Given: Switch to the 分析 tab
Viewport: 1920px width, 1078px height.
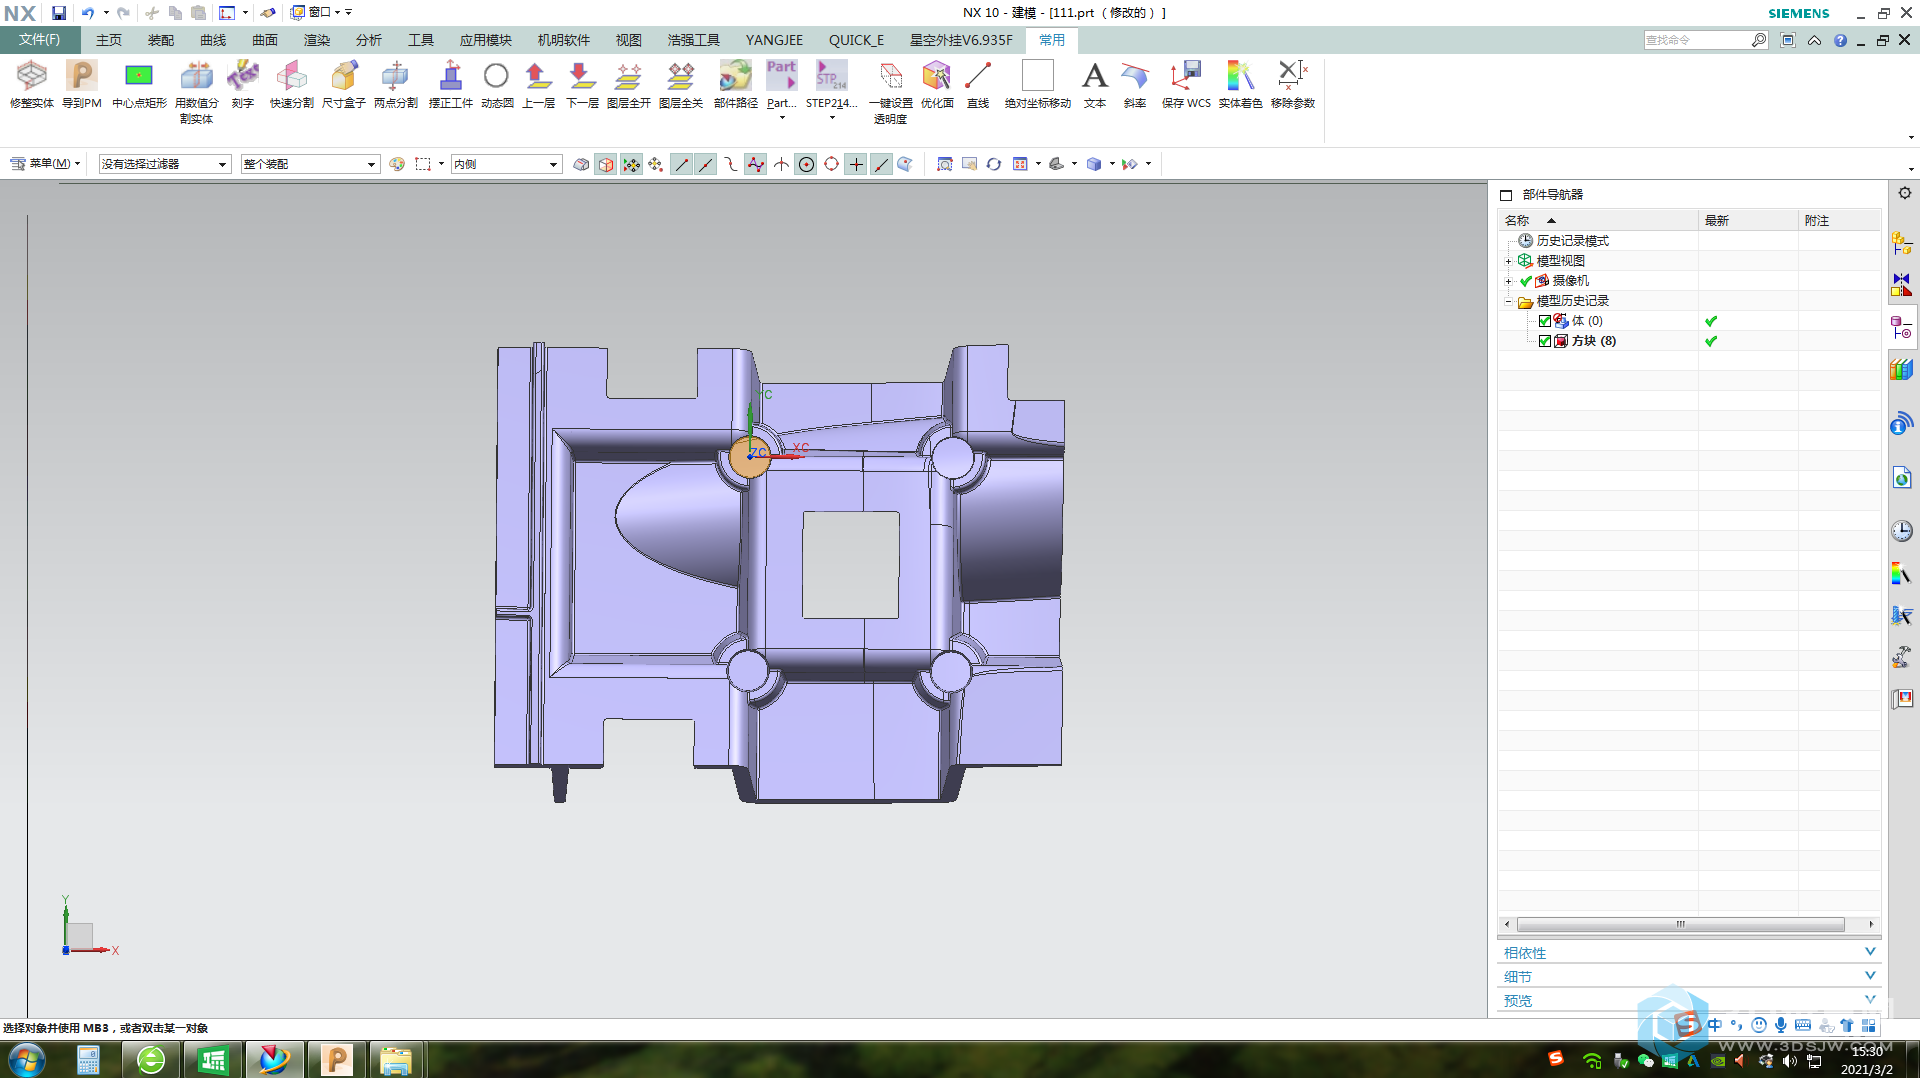Looking at the screenshot, I should (369, 40).
